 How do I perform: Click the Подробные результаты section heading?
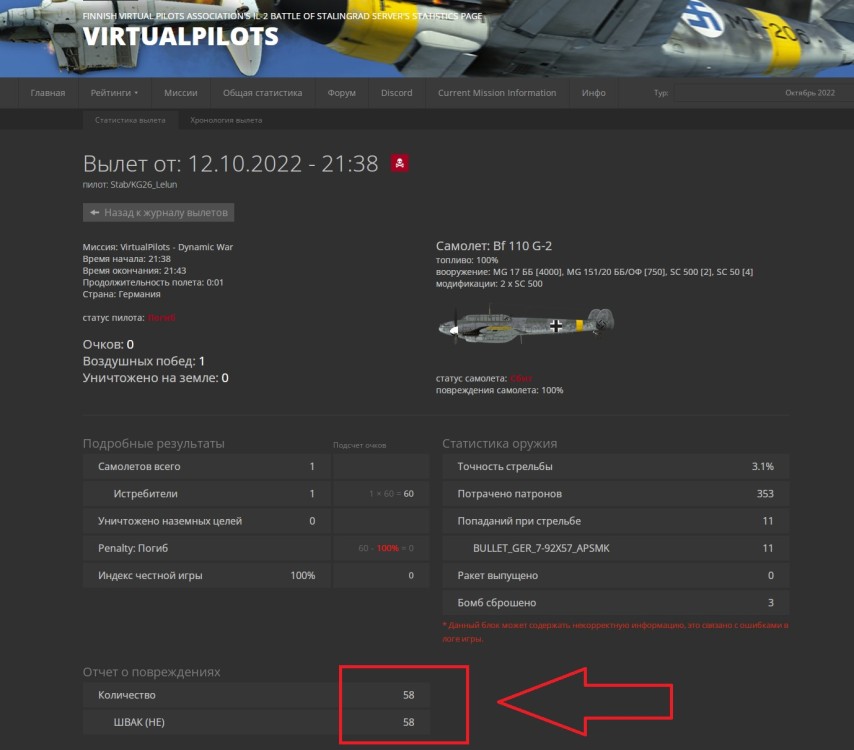154,443
